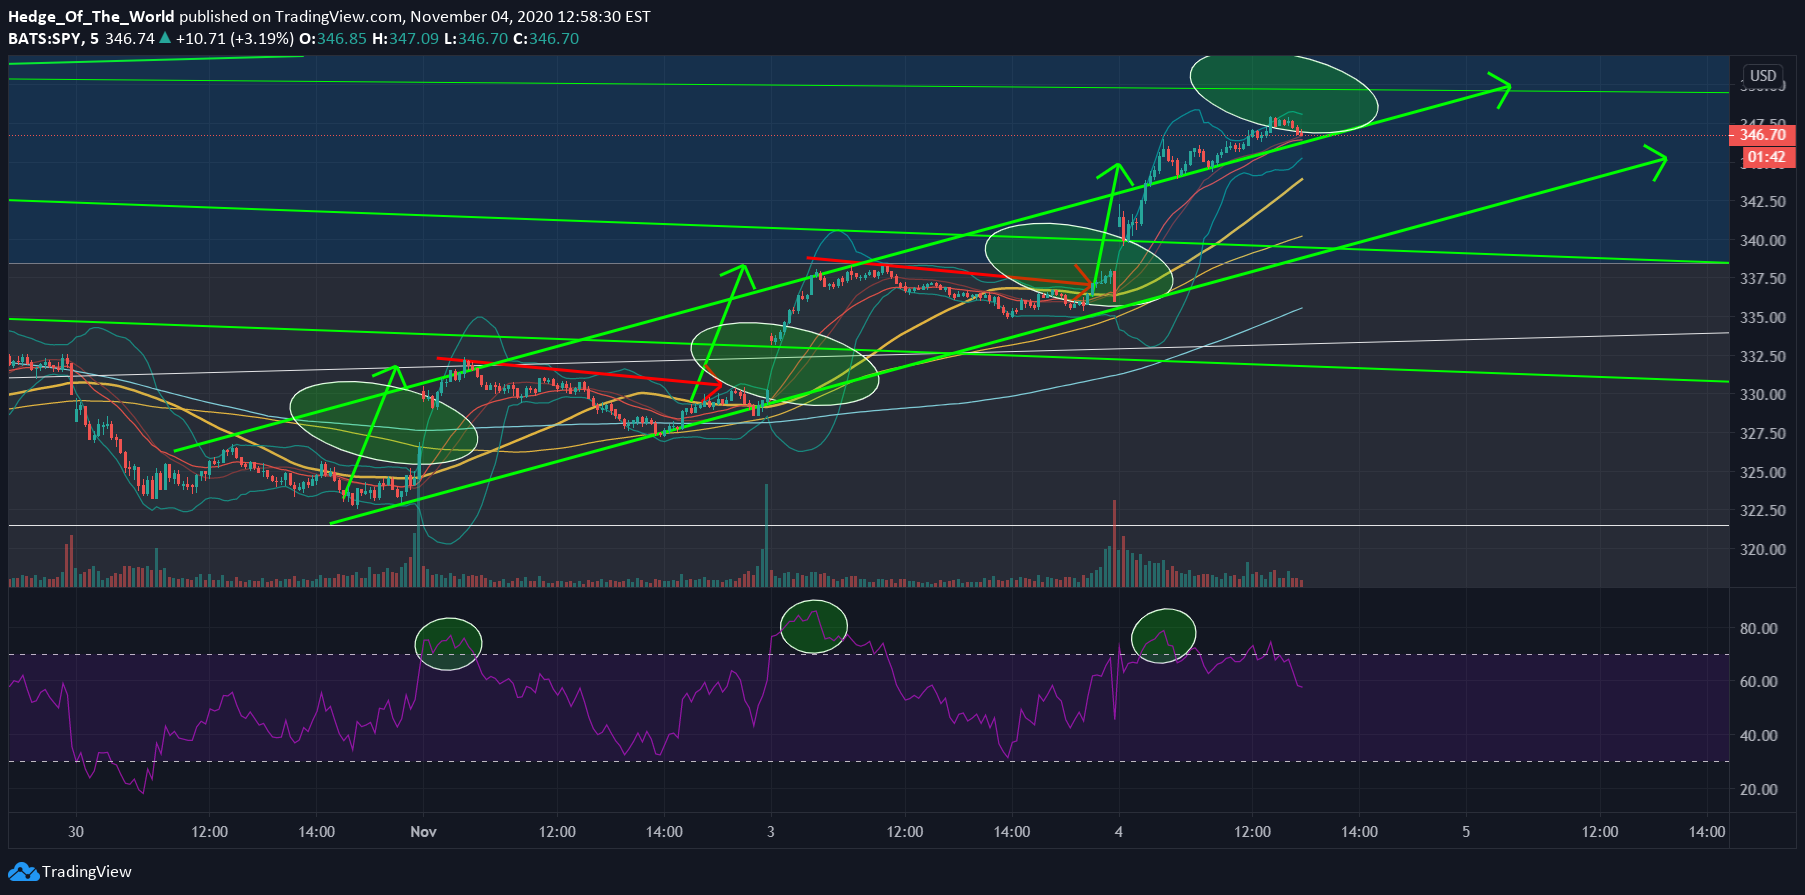Click the 337.50 price axis label
Viewport: 1805px width, 895px height.
point(1763,278)
